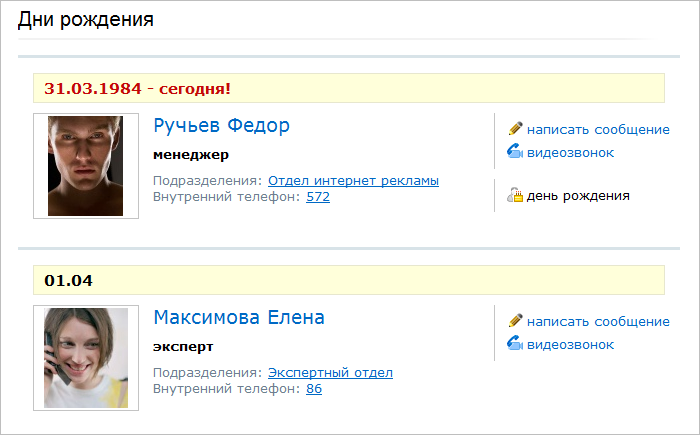Open the Экспертный отдел department link
This screenshot has height=435, width=700.
(x=330, y=373)
